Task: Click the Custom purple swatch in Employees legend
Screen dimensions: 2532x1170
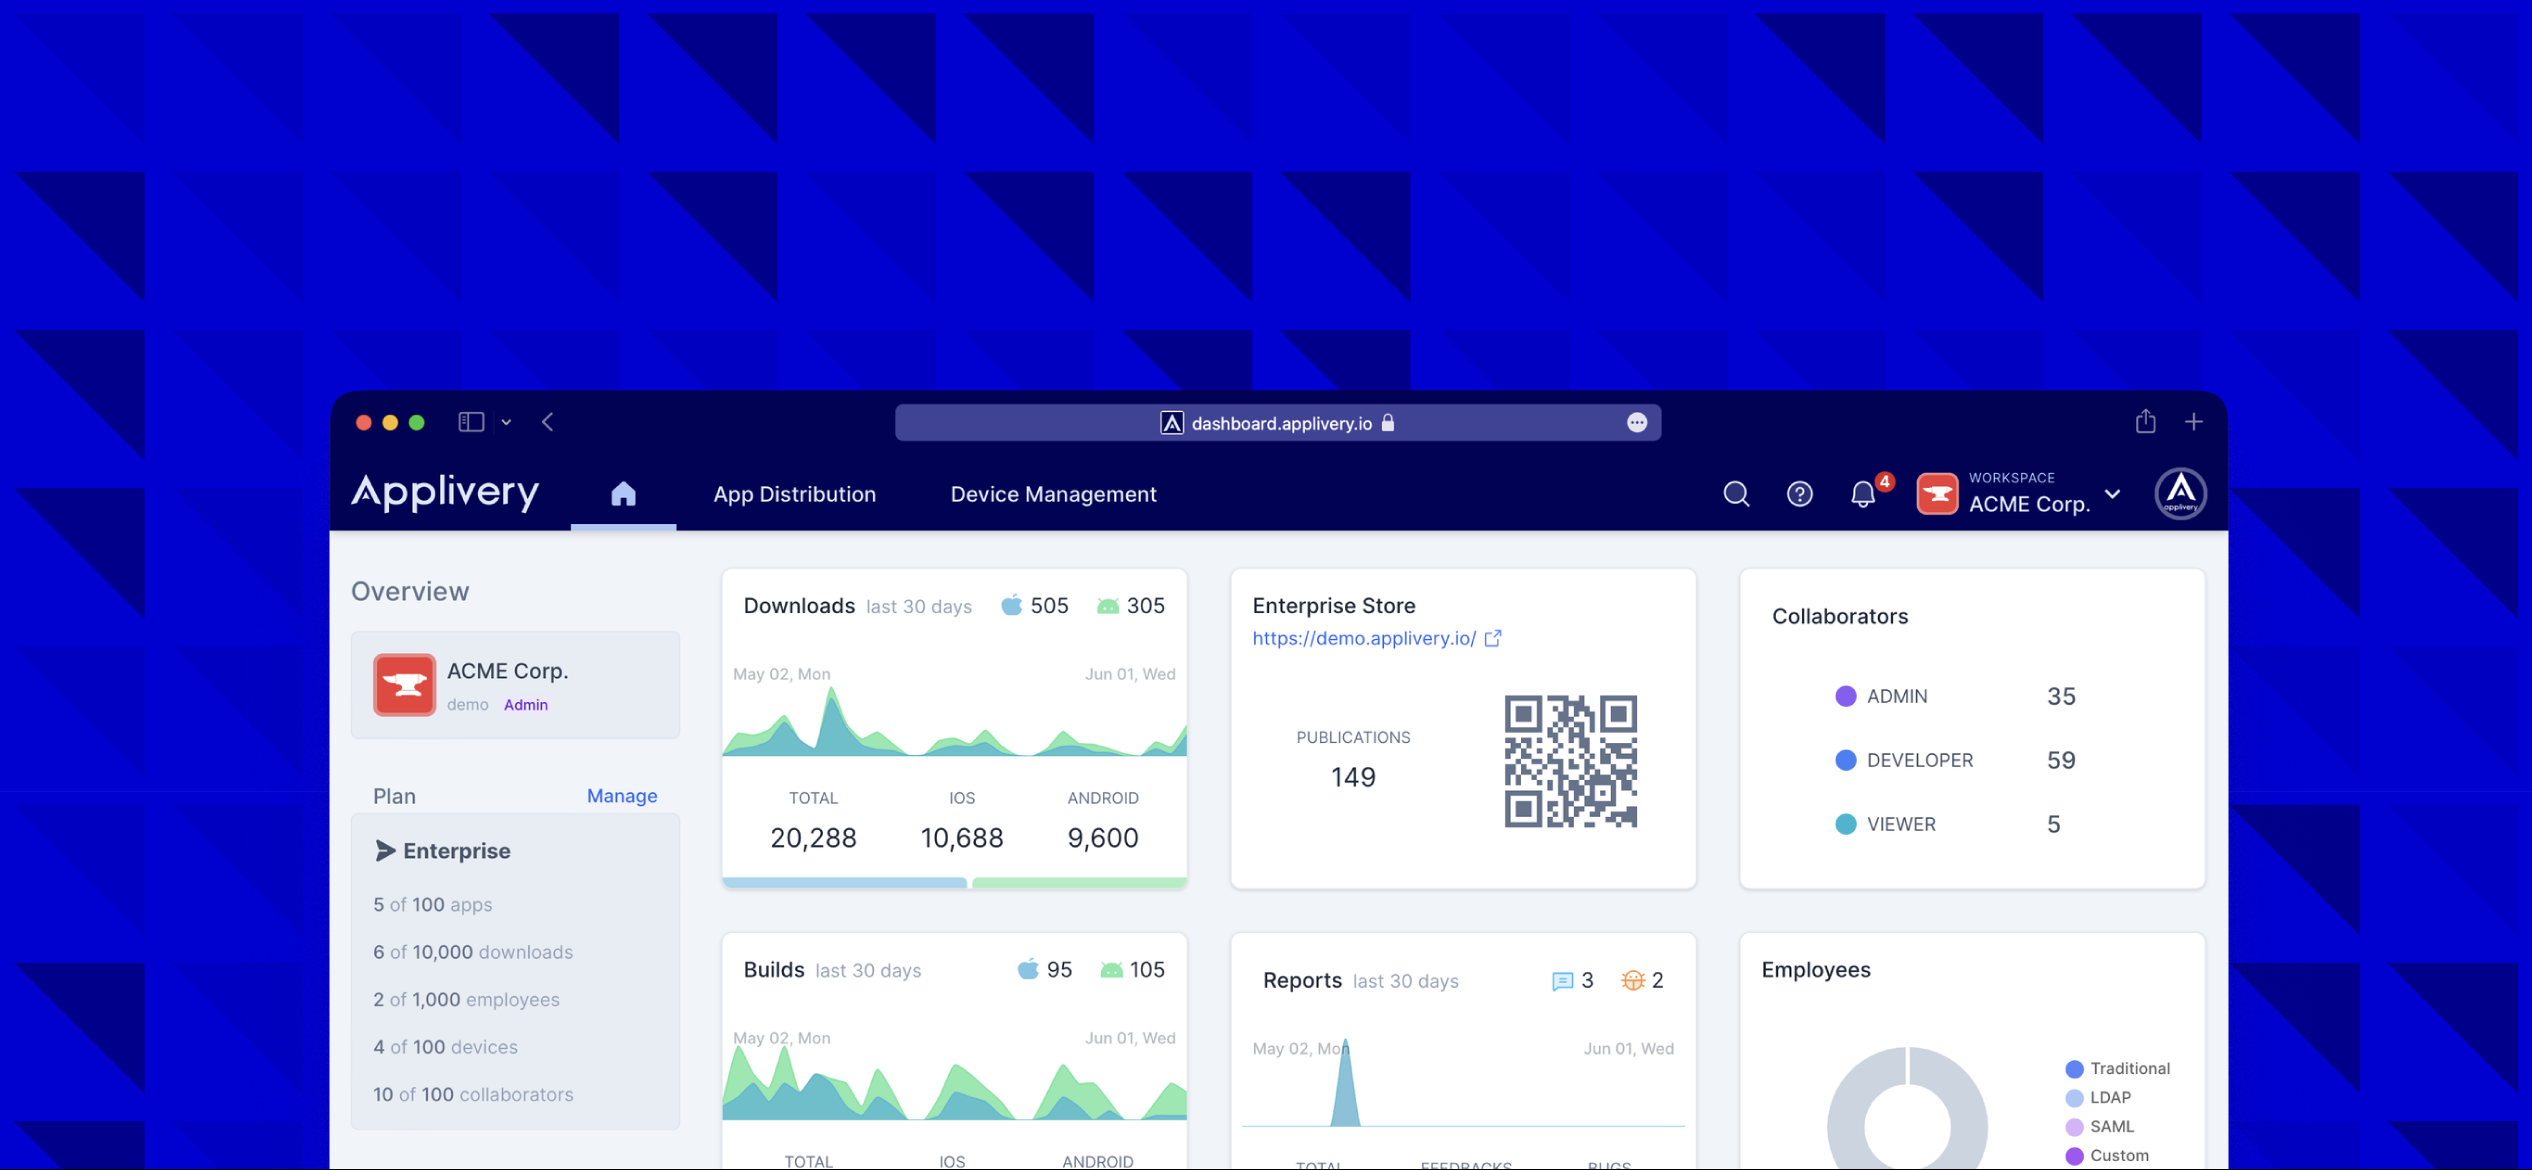Action: pyautogui.click(x=2075, y=1155)
